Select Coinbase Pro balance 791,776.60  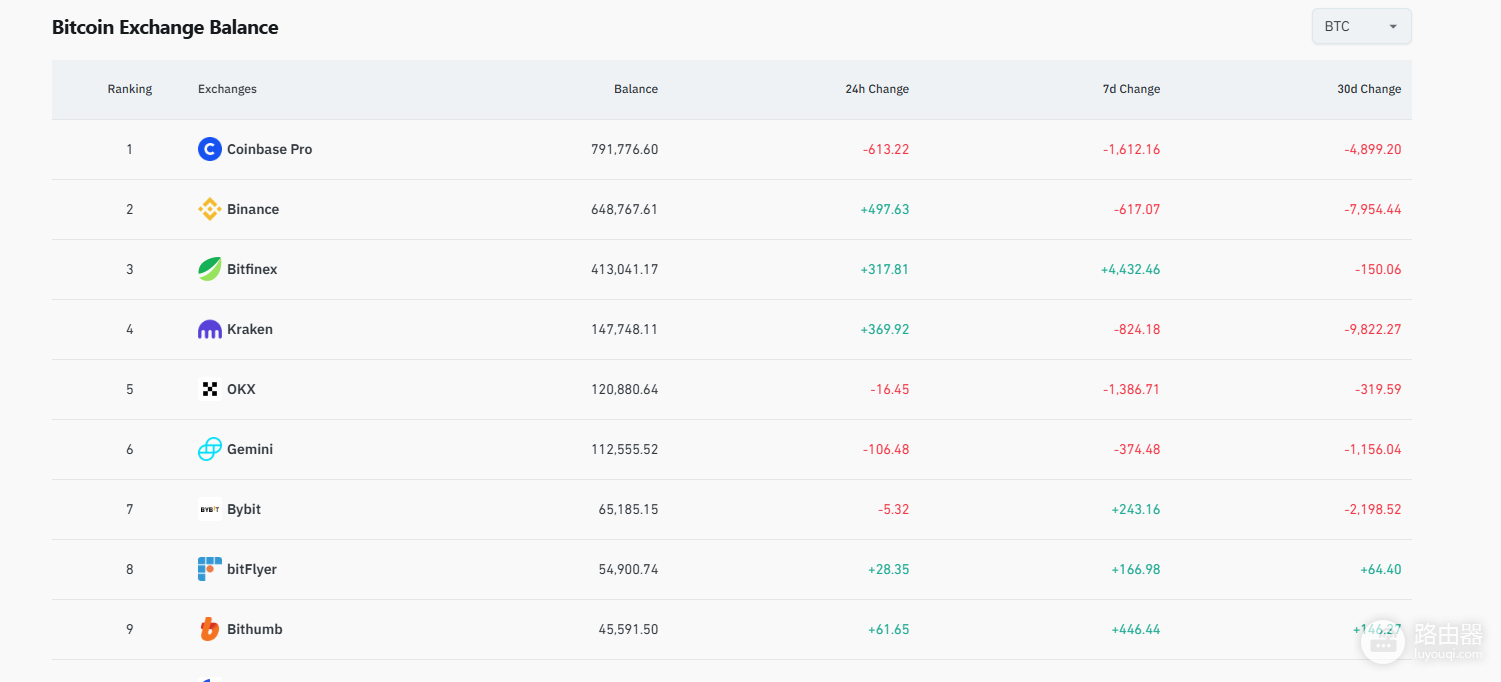(x=625, y=149)
